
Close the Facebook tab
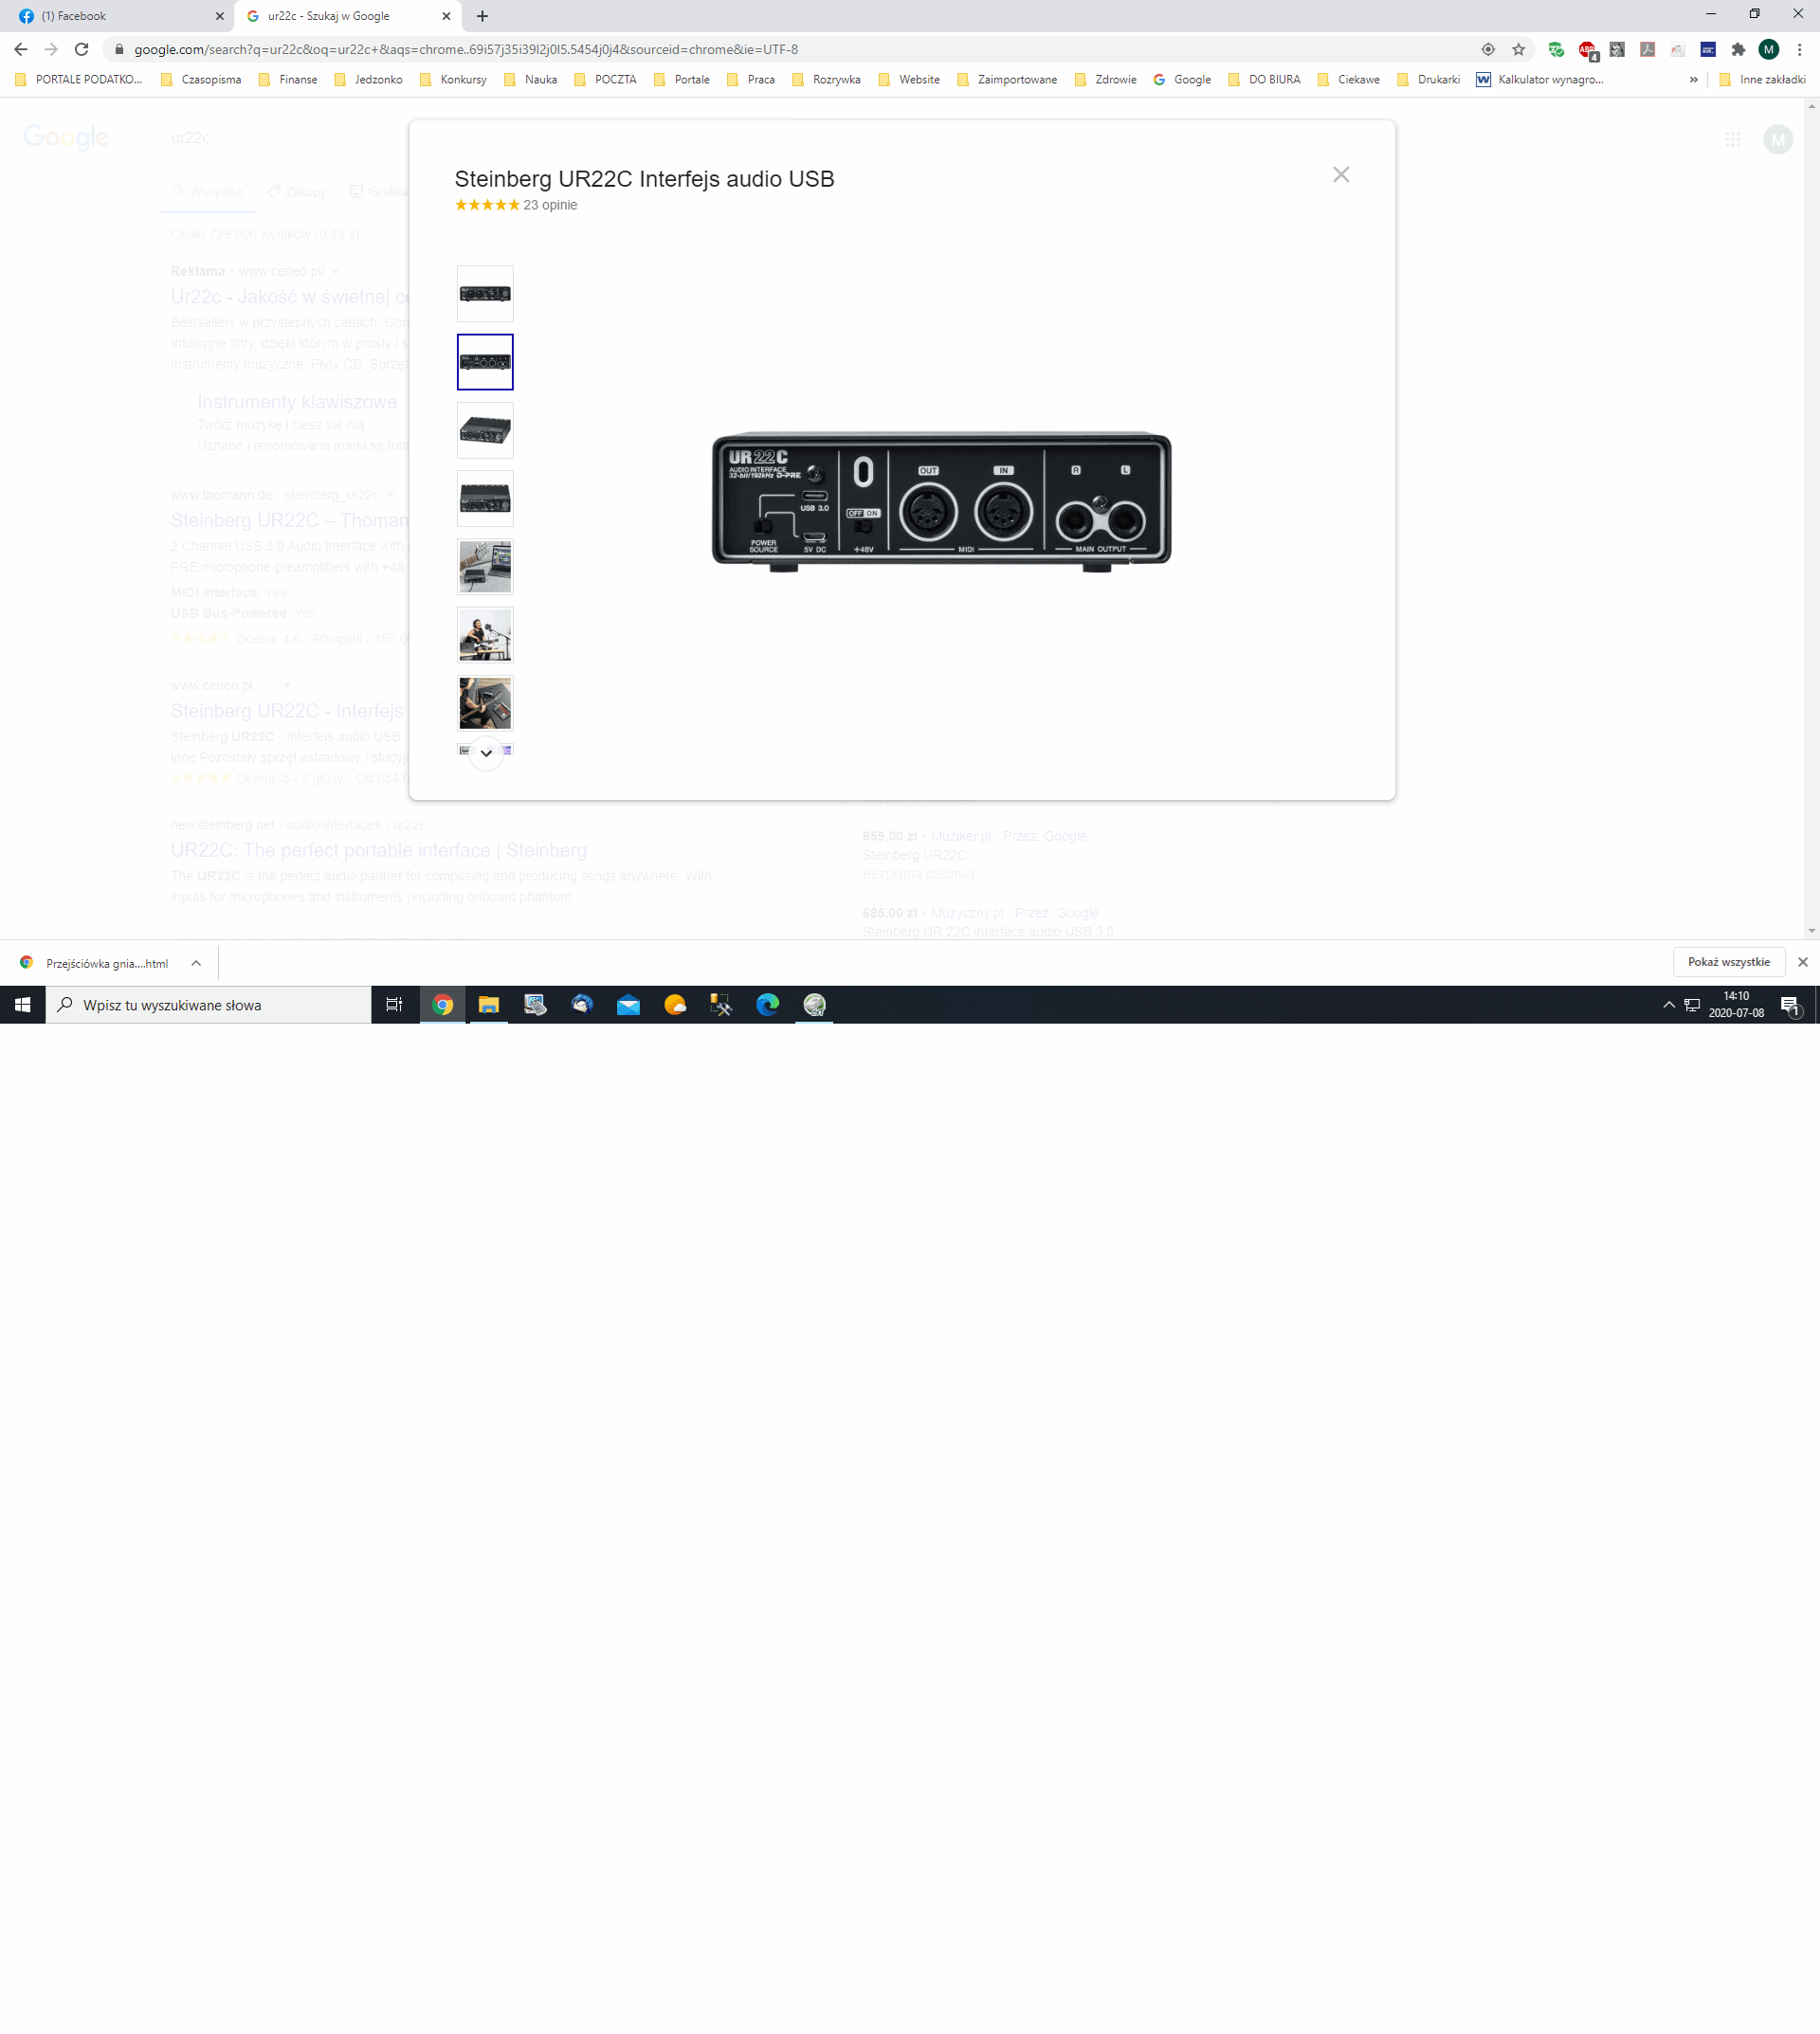[219, 16]
